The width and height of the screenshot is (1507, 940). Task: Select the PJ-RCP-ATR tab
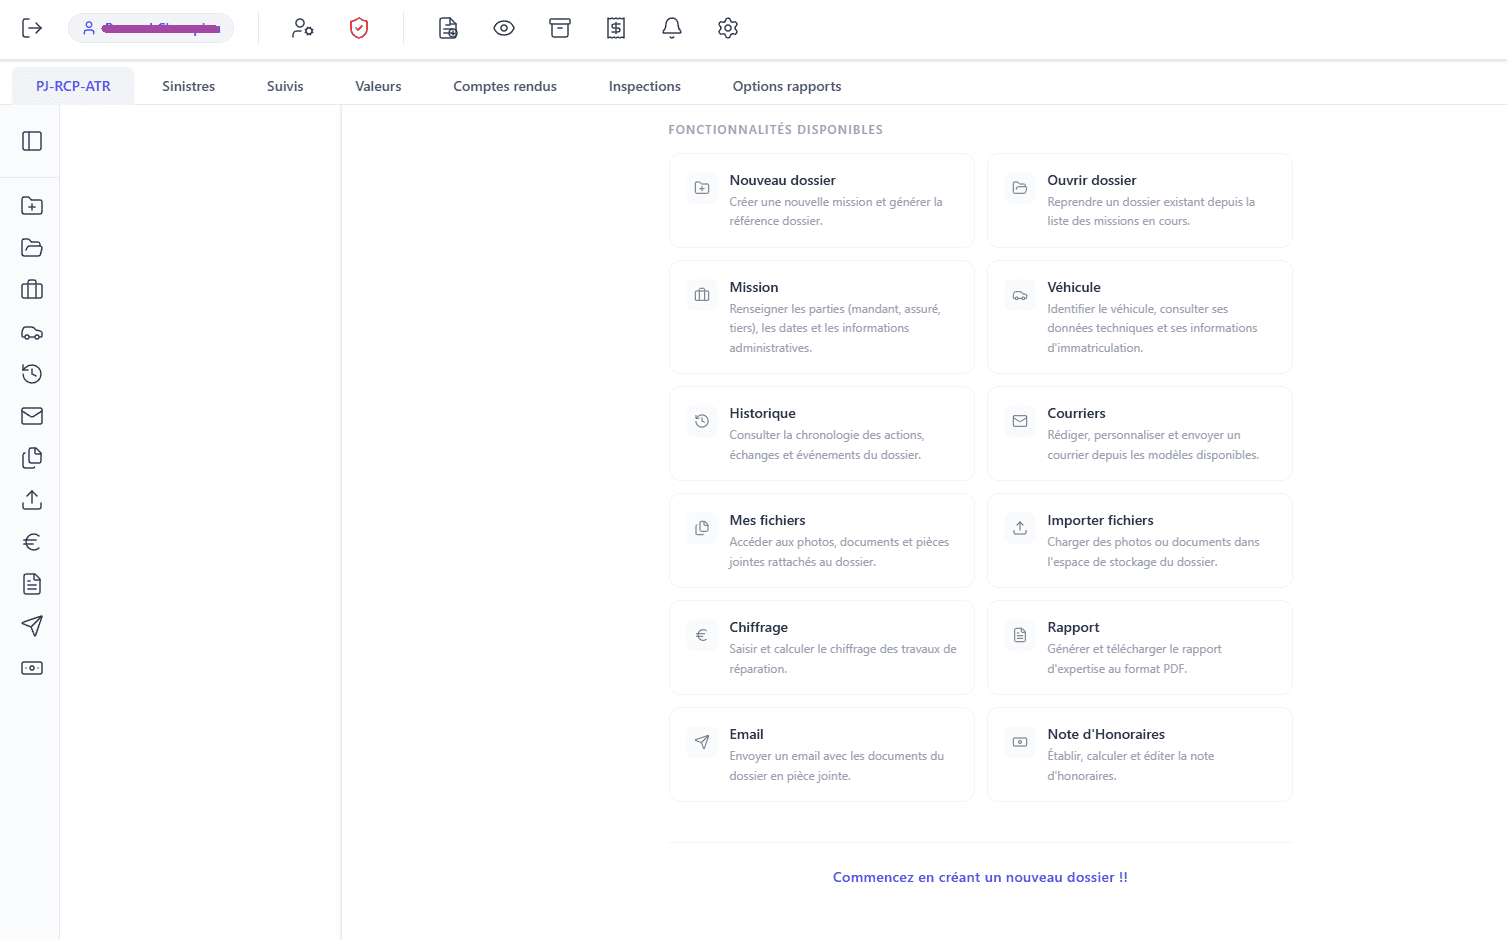click(x=73, y=86)
